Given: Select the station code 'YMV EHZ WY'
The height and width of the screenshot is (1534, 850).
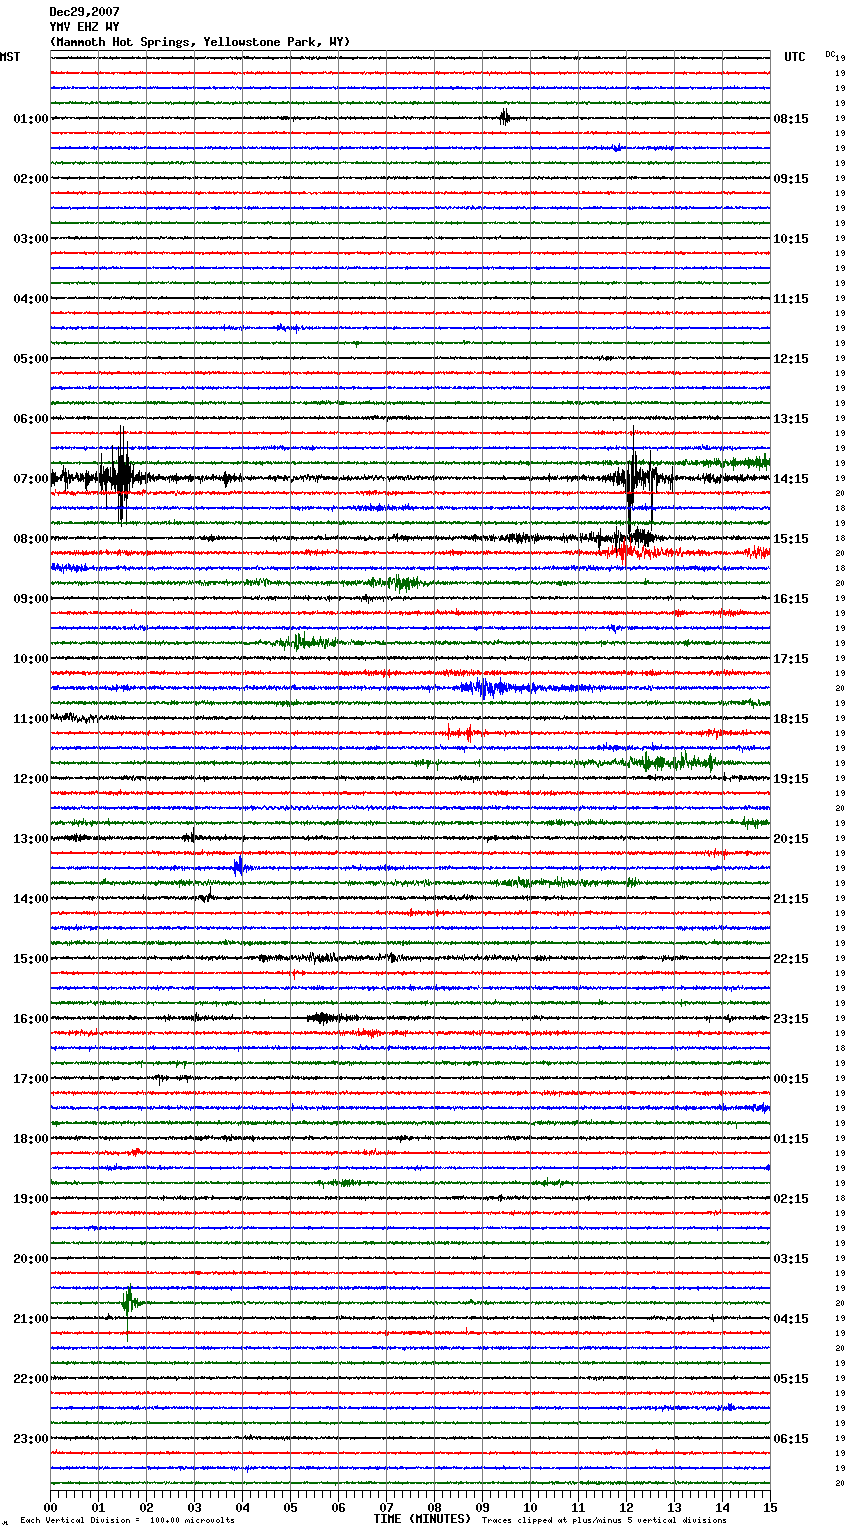Looking at the screenshot, I should (x=84, y=27).
